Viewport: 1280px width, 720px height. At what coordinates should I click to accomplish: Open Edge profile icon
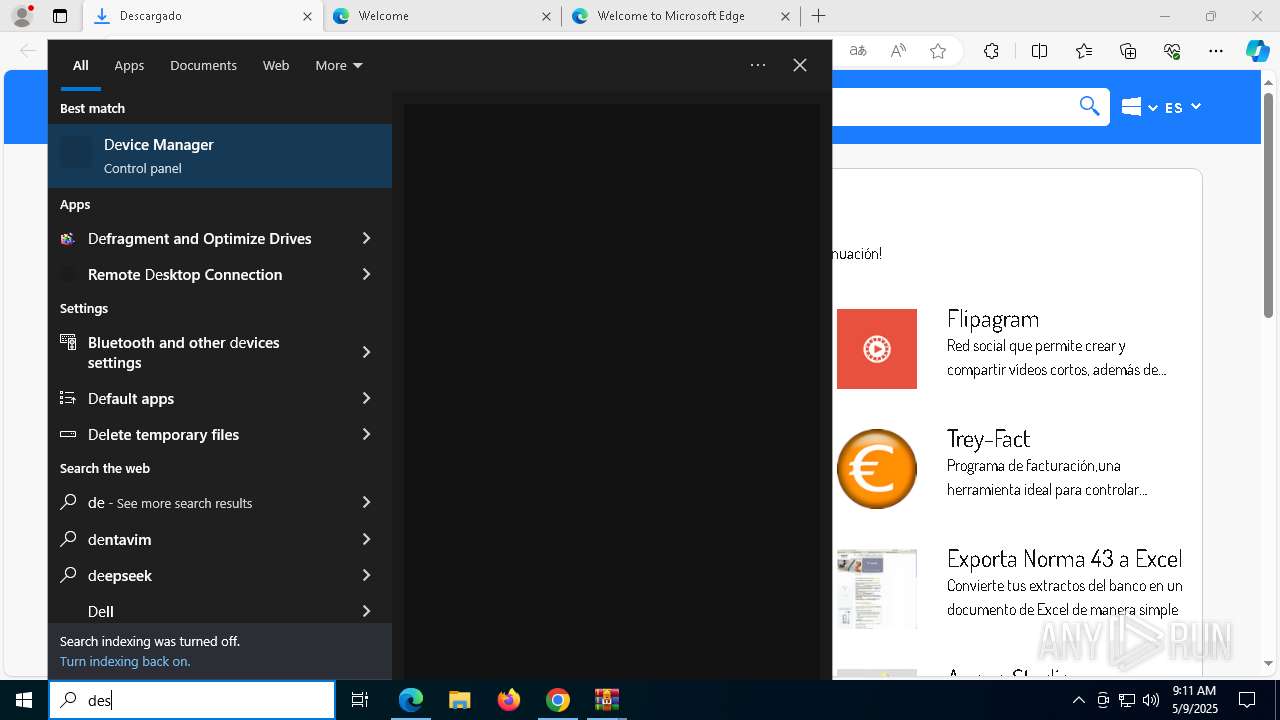pos(22,16)
